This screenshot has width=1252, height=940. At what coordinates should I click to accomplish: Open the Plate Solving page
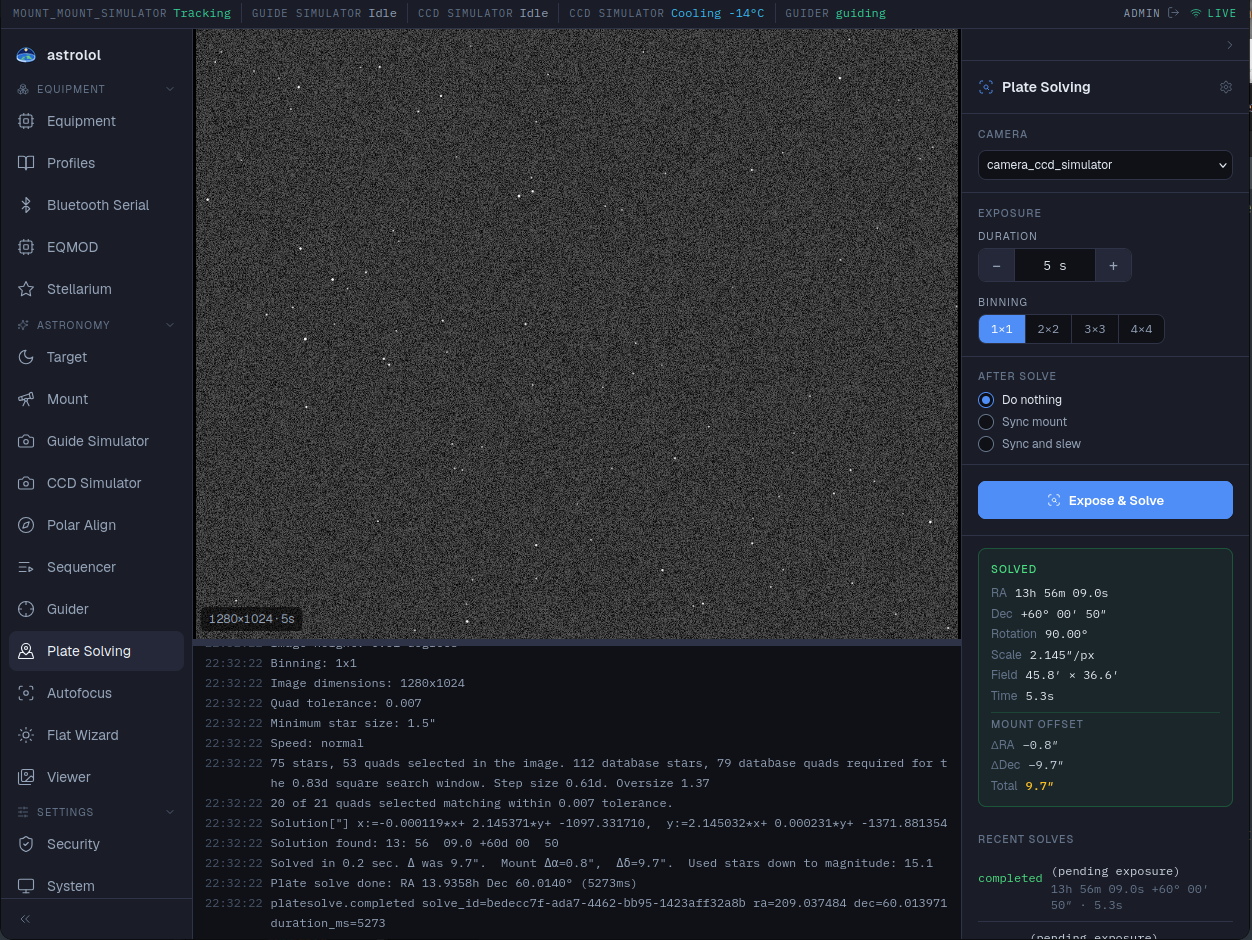pyautogui.click(x=96, y=651)
